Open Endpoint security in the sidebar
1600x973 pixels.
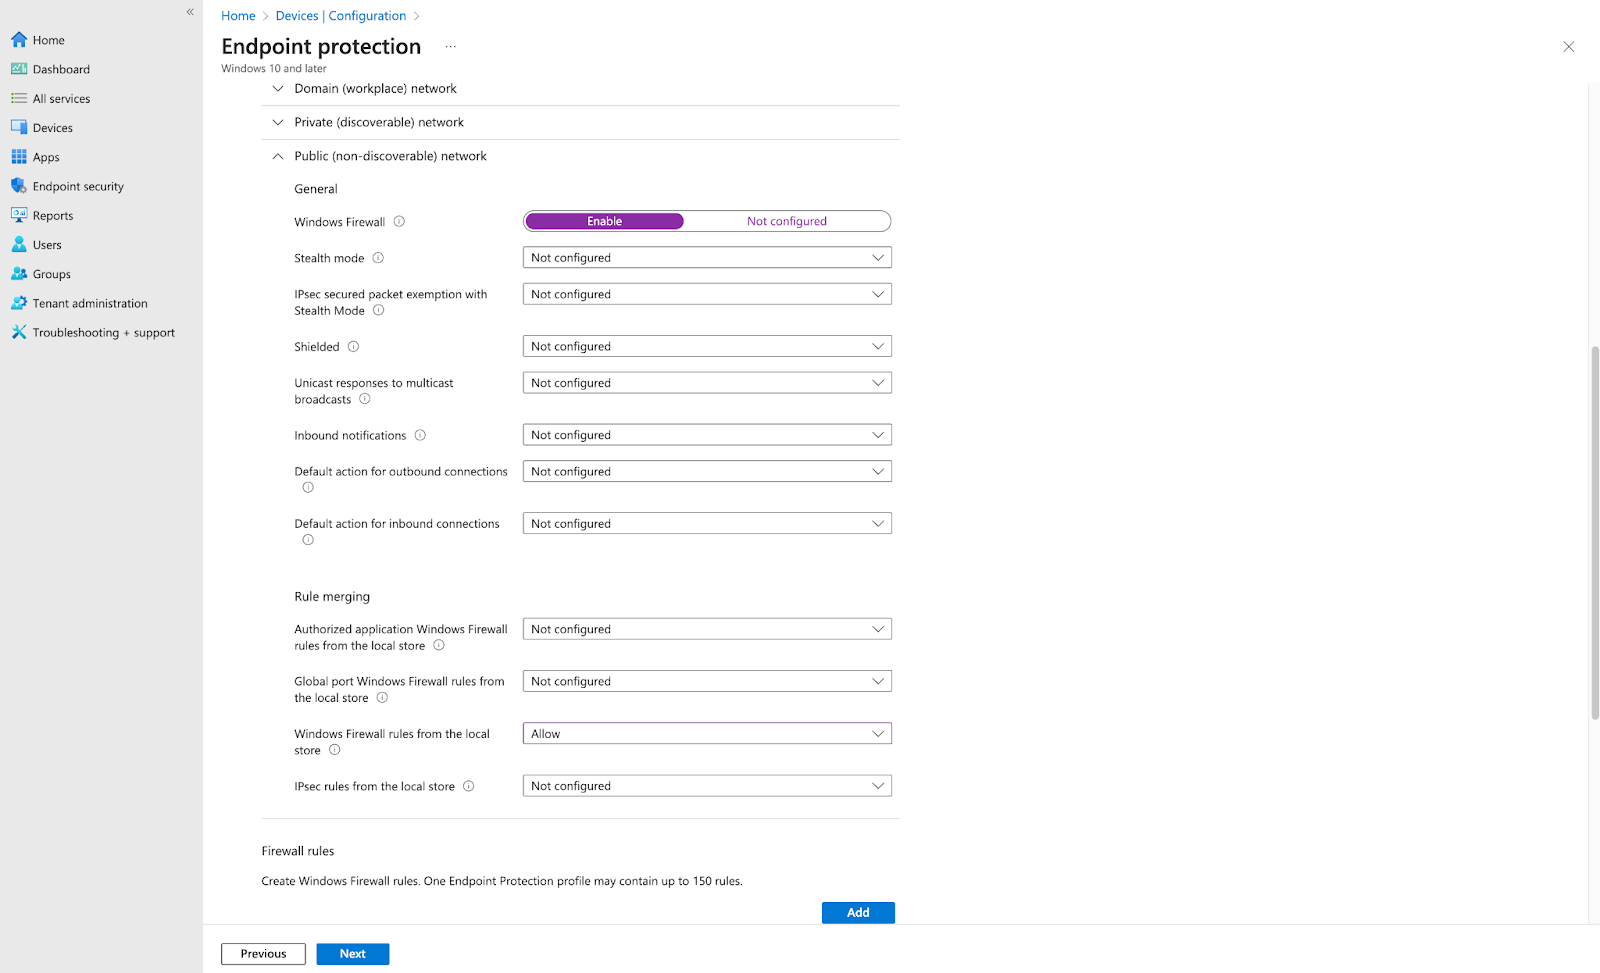coord(78,186)
